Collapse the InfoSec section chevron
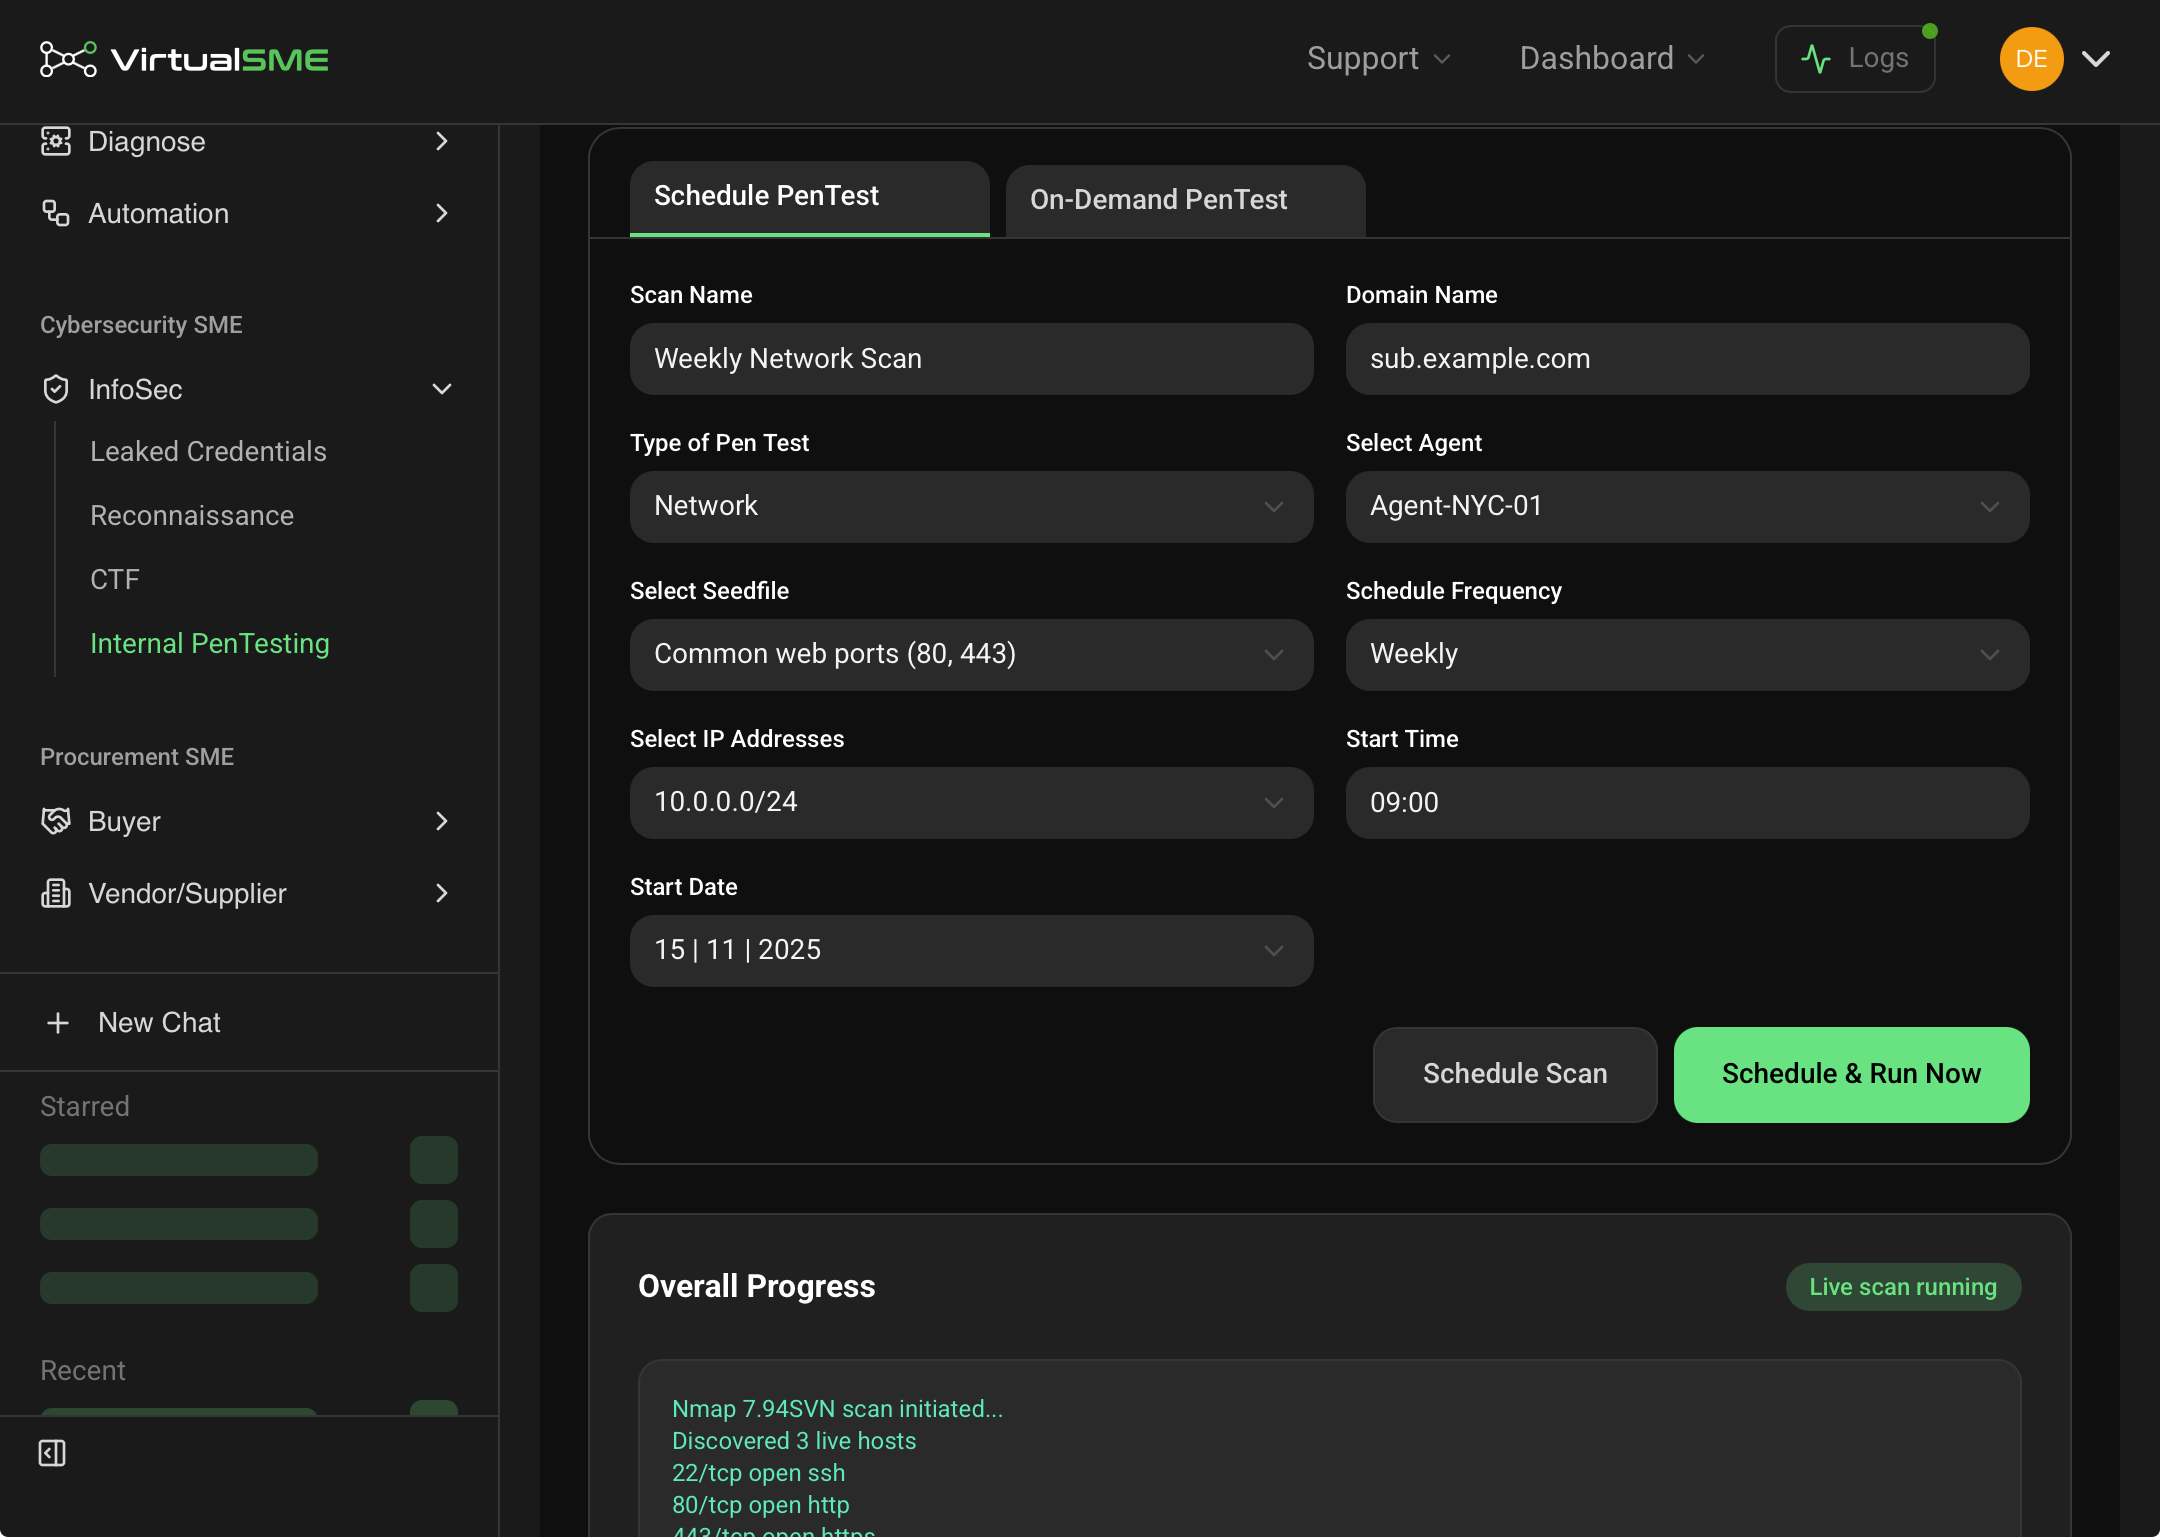 coord(442,389)
